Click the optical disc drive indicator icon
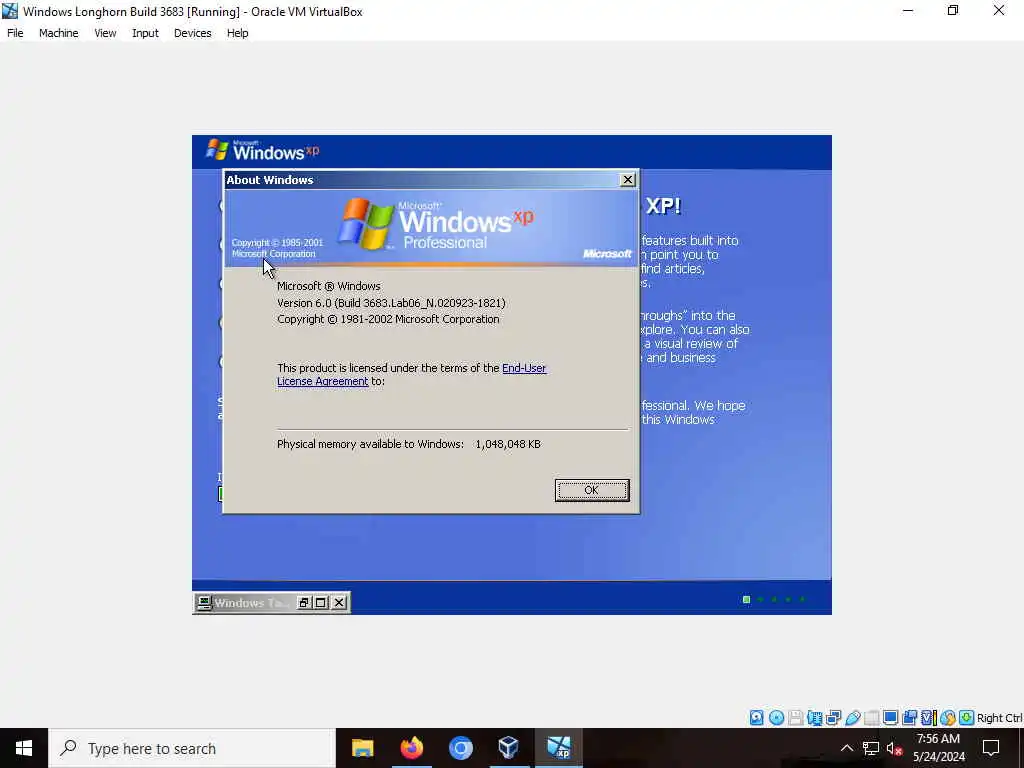 (776, 718)
